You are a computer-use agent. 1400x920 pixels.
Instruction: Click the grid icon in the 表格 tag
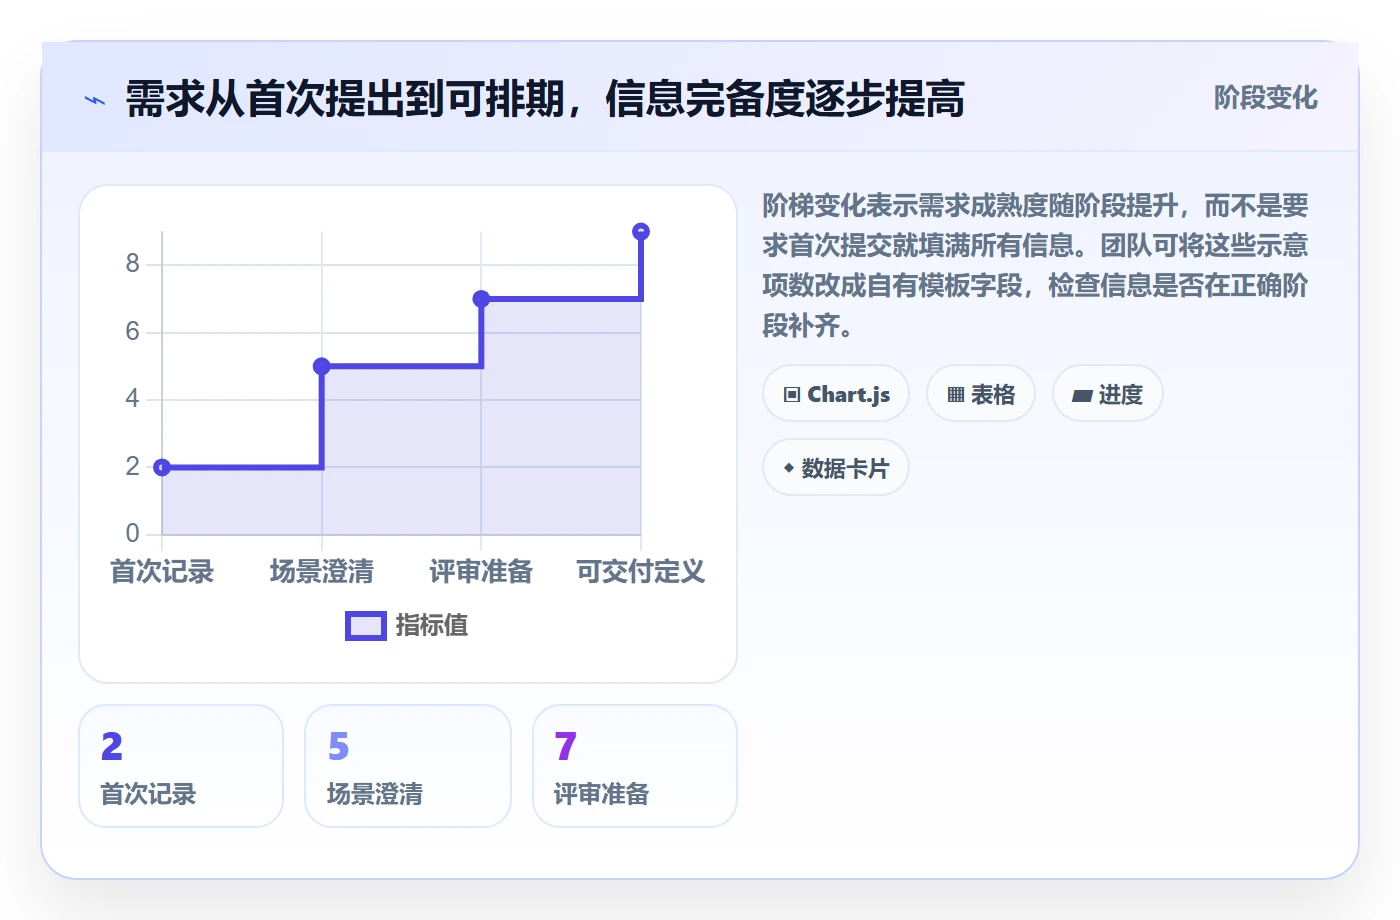[956, 395]
